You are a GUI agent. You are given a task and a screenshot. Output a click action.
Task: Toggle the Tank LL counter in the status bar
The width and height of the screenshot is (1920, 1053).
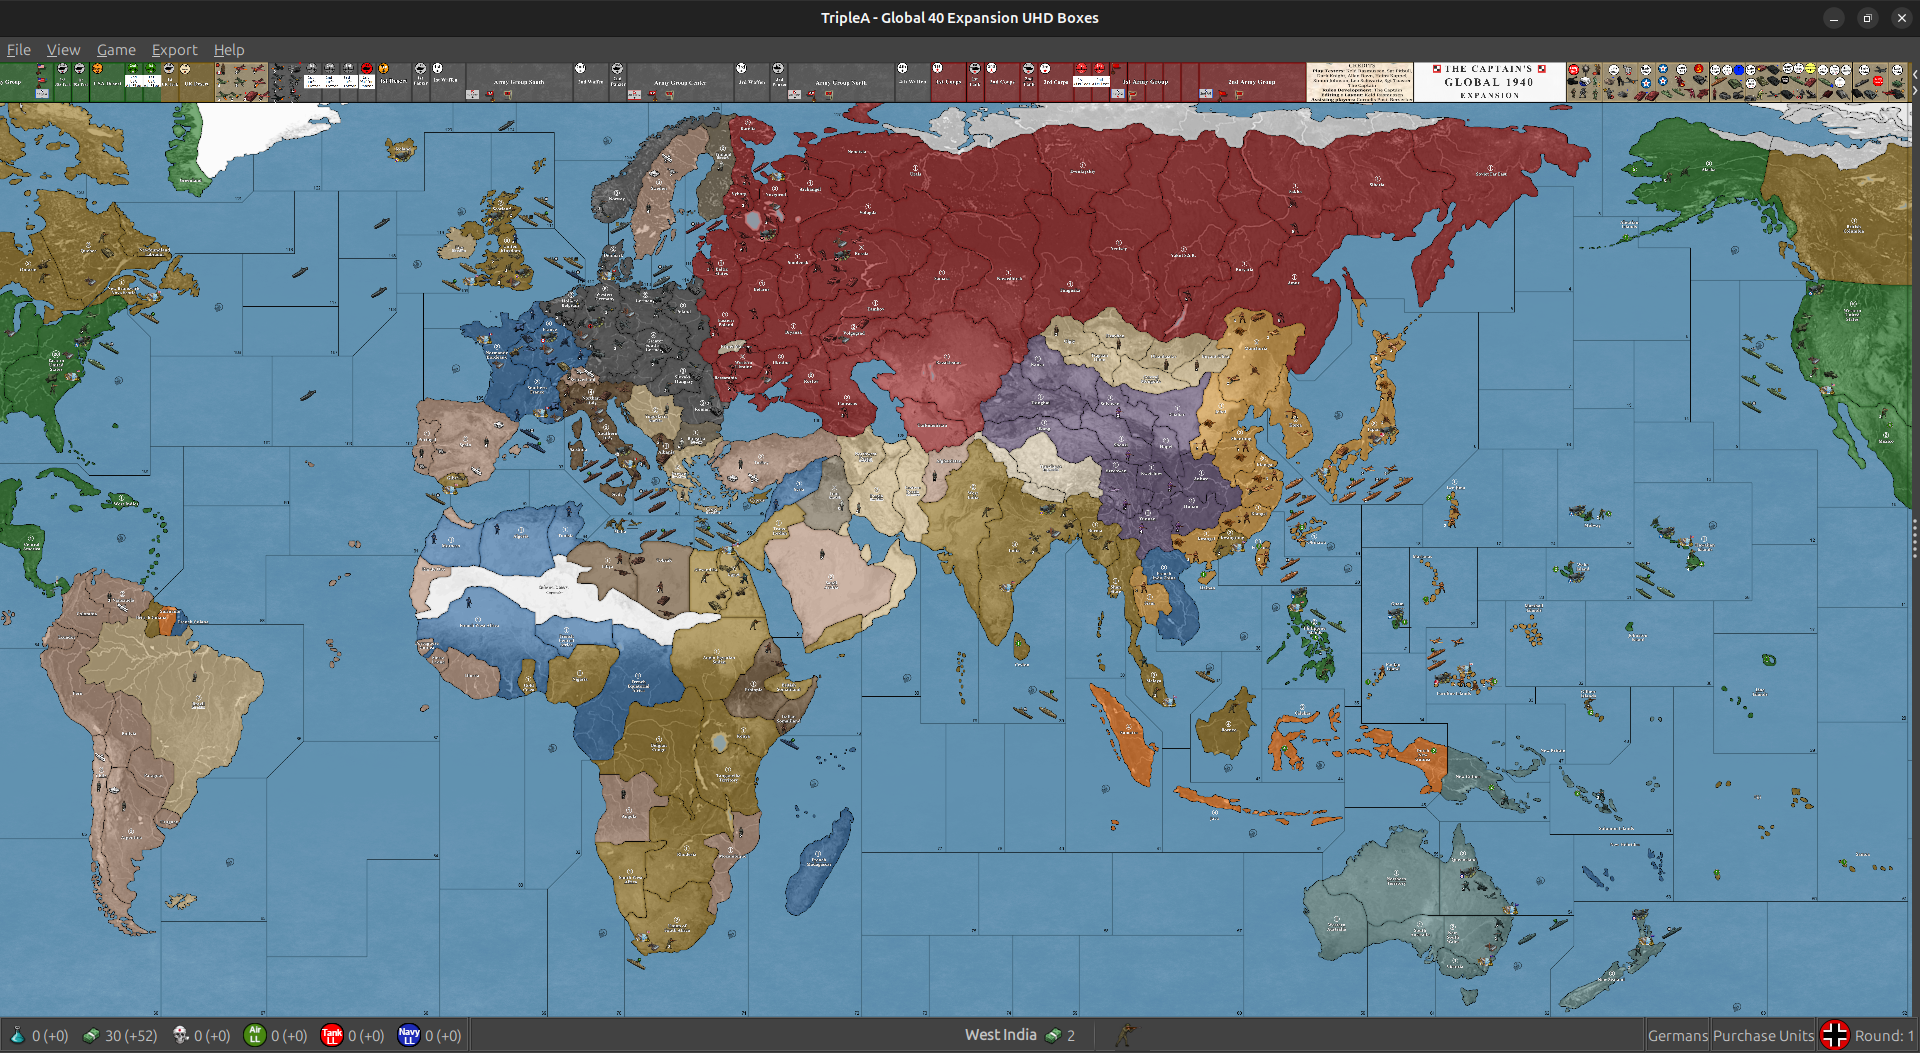[333, 1035]
